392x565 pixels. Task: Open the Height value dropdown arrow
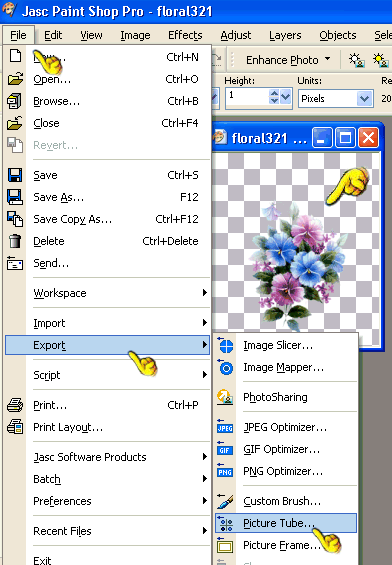[x=286, y=97]
